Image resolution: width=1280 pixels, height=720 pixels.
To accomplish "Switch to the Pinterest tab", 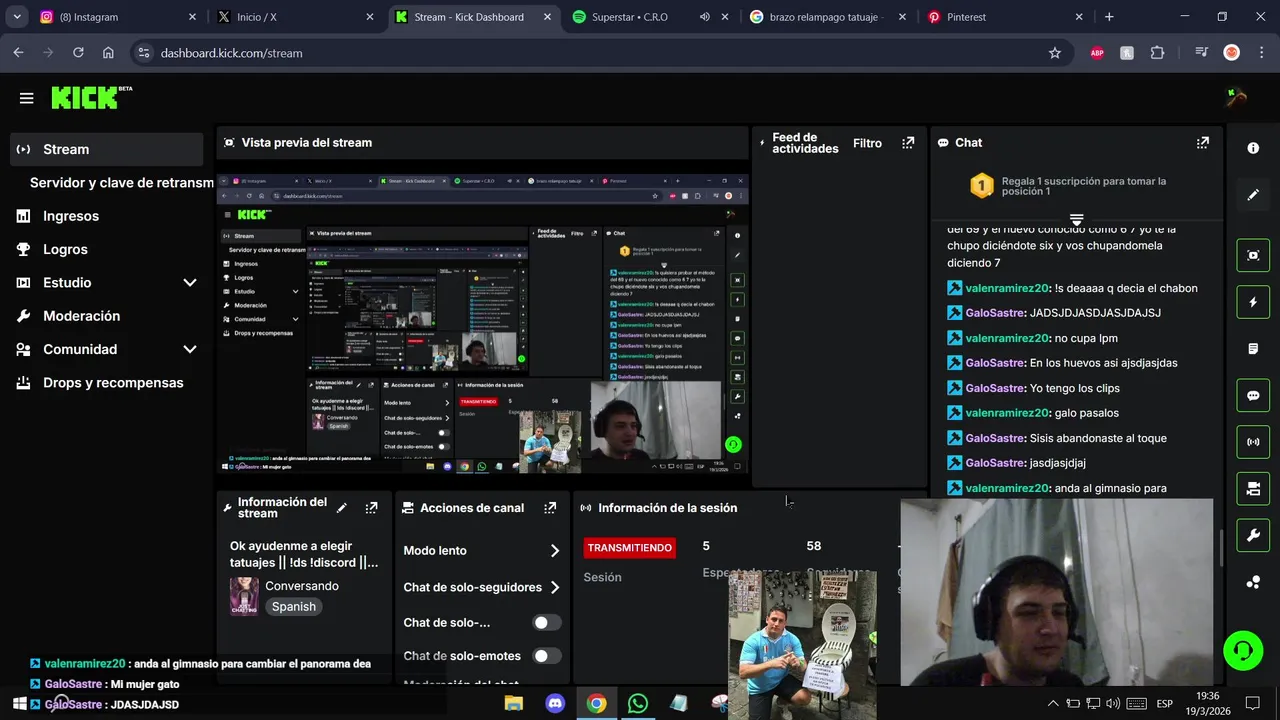I will pyautogui.click(x=1005, y=17).
